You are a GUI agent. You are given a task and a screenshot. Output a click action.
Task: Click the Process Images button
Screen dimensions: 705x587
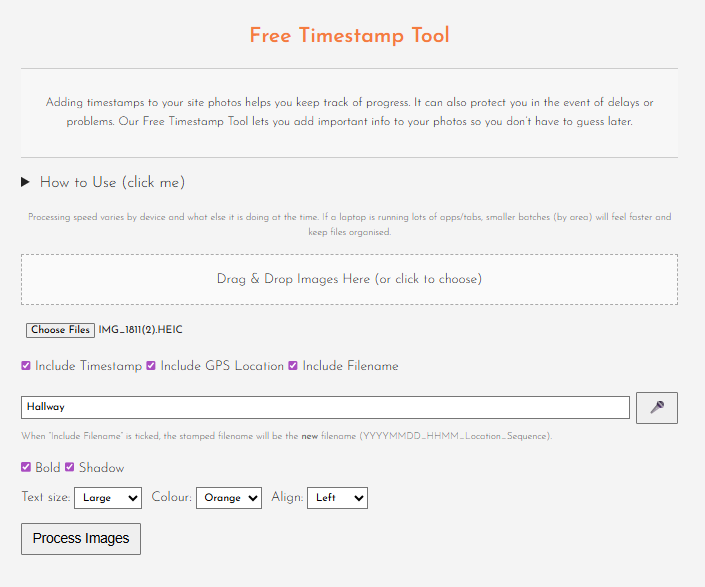pos(81,538)
